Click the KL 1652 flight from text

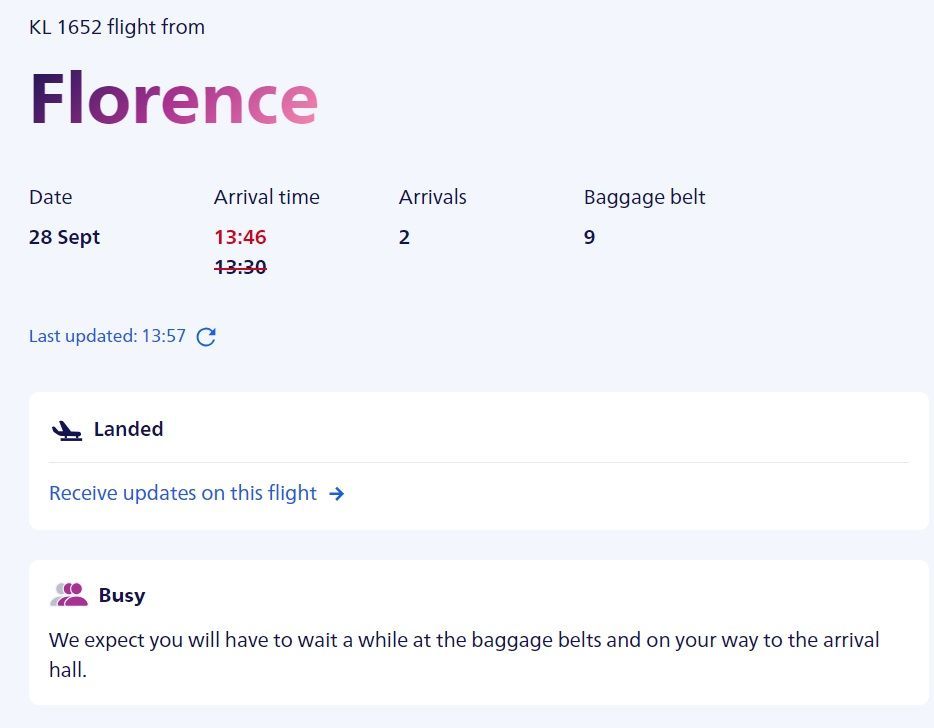coord(117,27)
